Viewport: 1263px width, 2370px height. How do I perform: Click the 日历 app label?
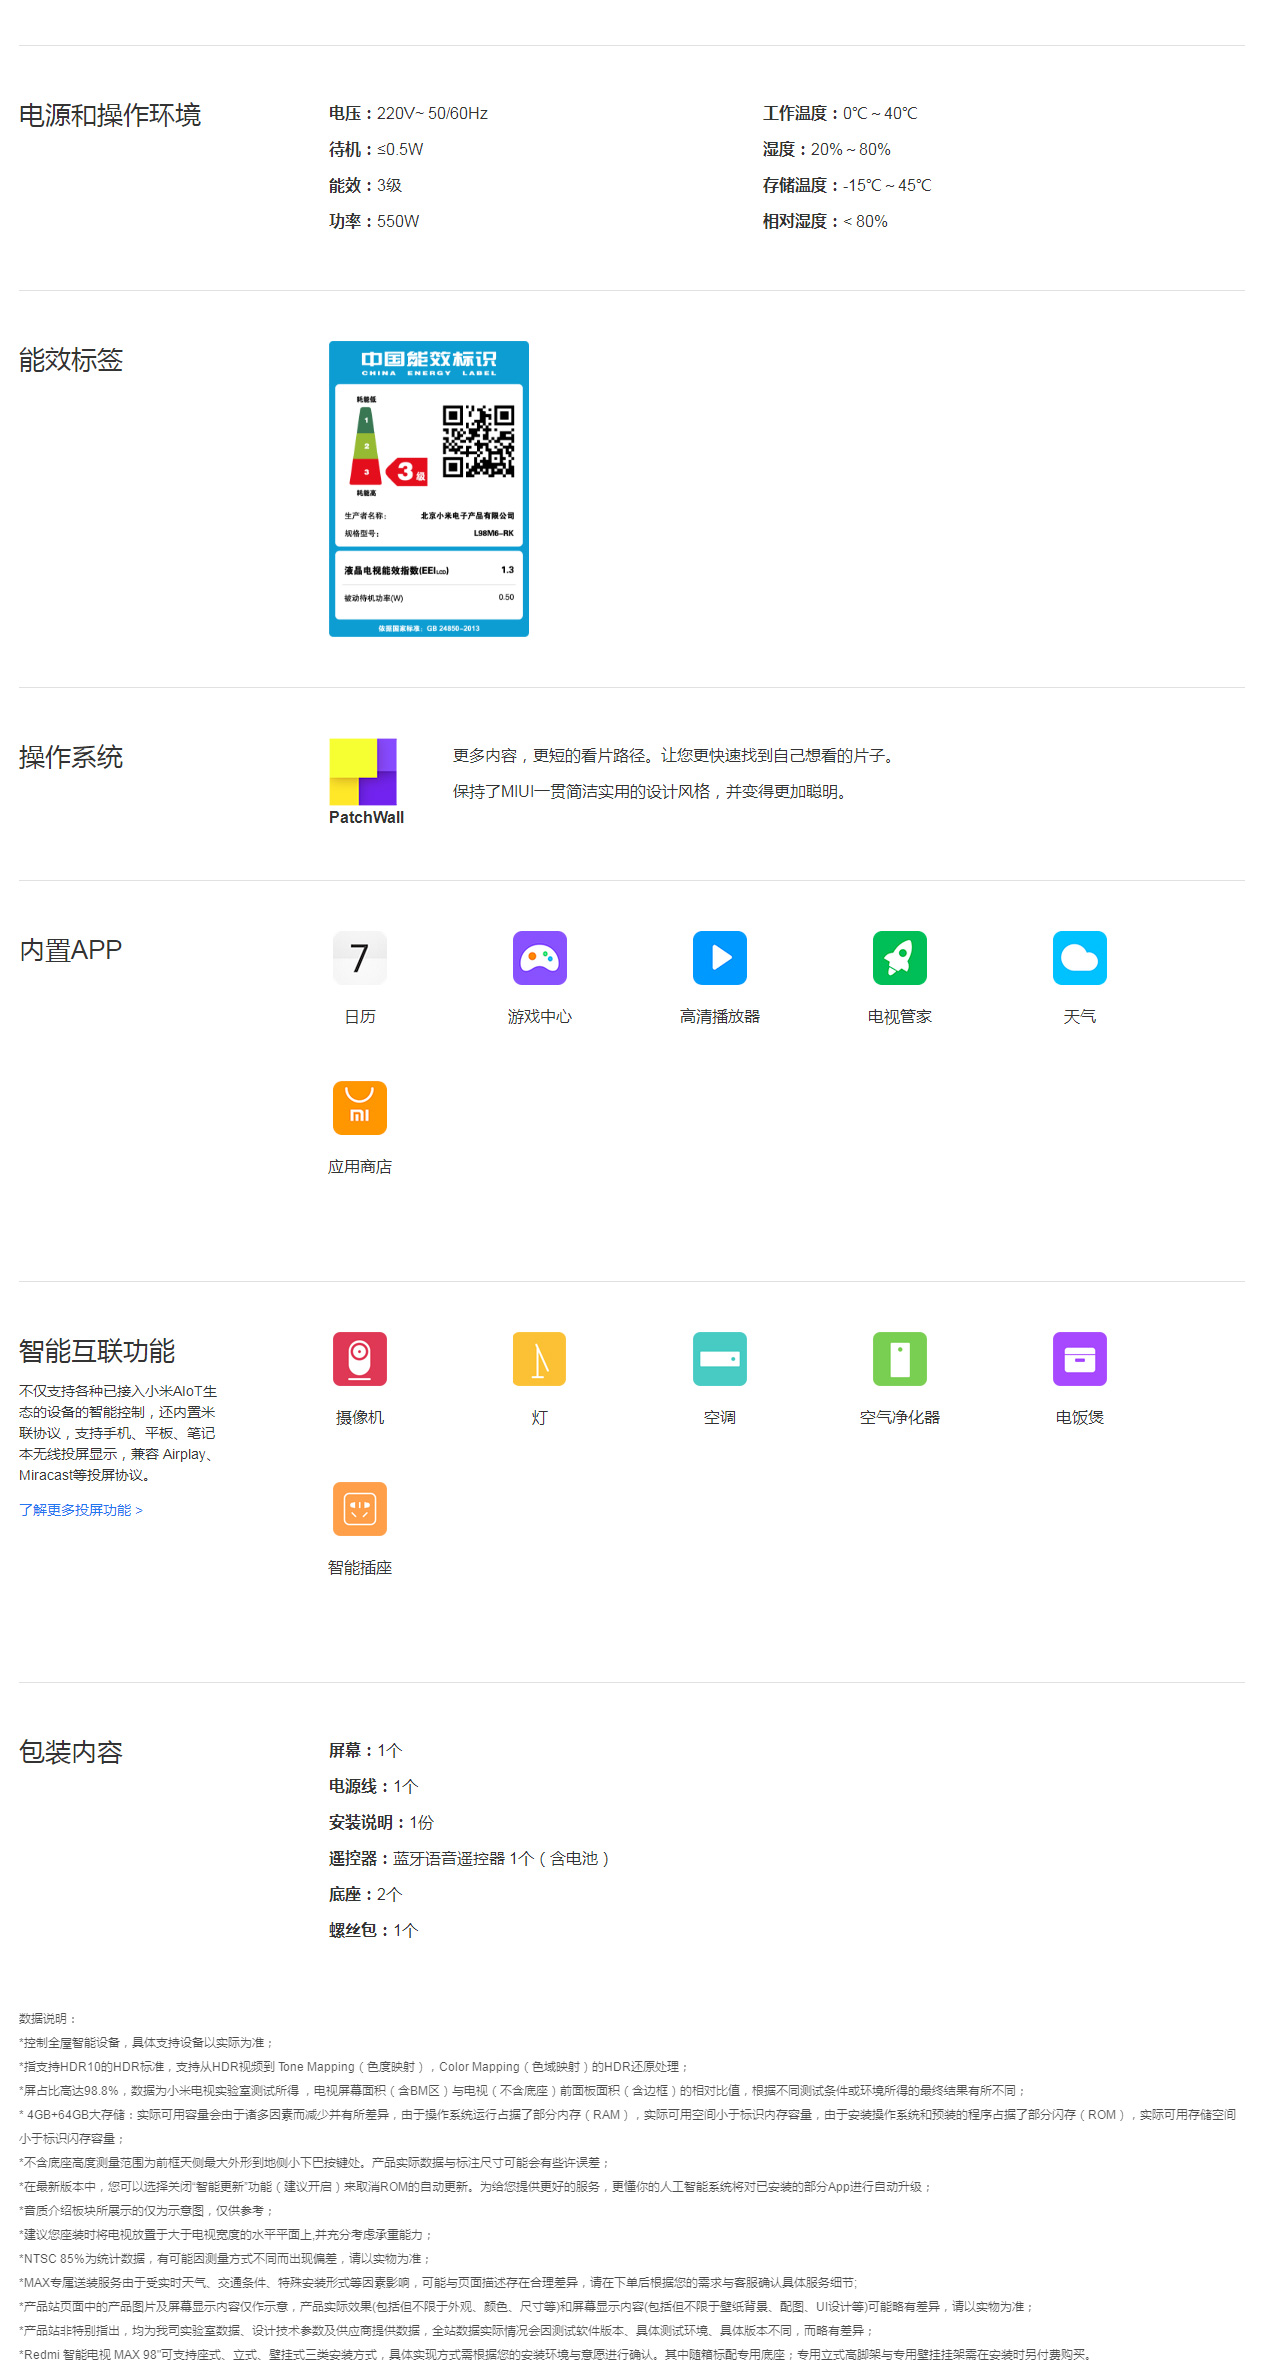tap(360, 1016)
